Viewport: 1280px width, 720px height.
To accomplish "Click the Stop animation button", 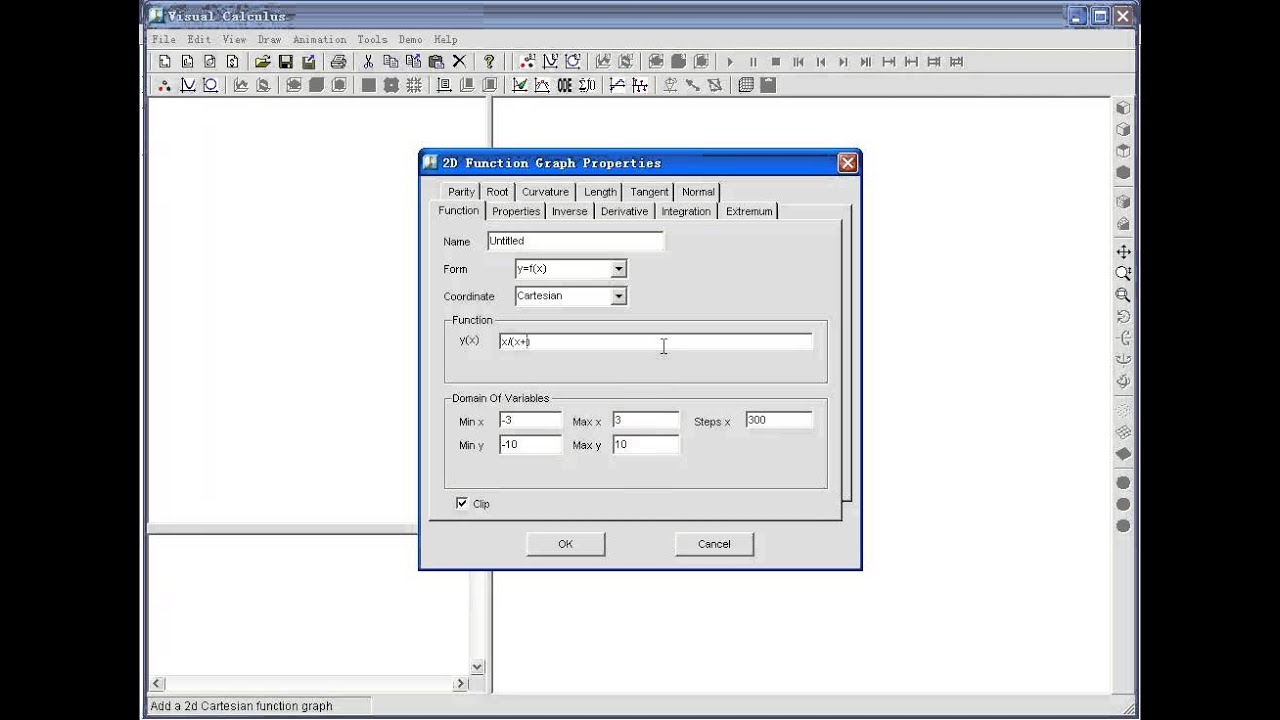I will point(775,61).
